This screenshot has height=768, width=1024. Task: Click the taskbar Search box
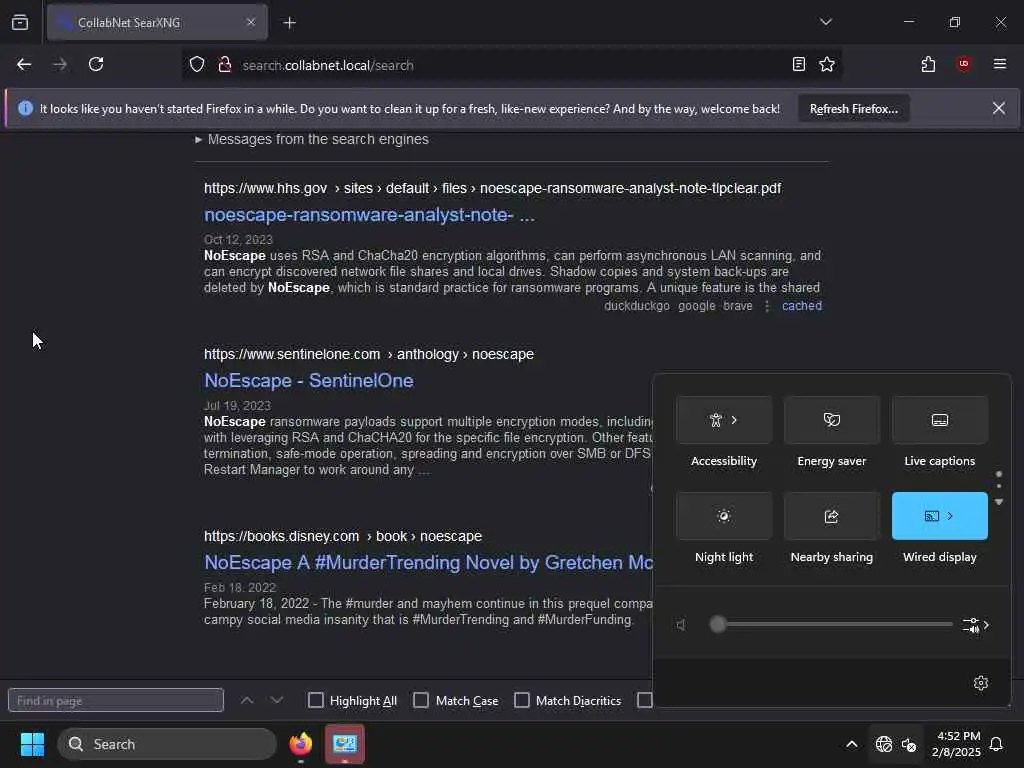click(x=167, y=744)
